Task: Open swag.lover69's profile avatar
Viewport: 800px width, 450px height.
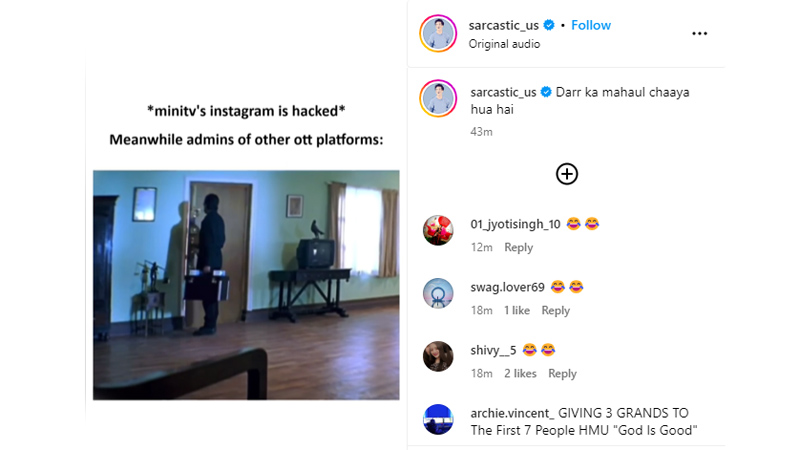Action: click(x=438, y=293)
